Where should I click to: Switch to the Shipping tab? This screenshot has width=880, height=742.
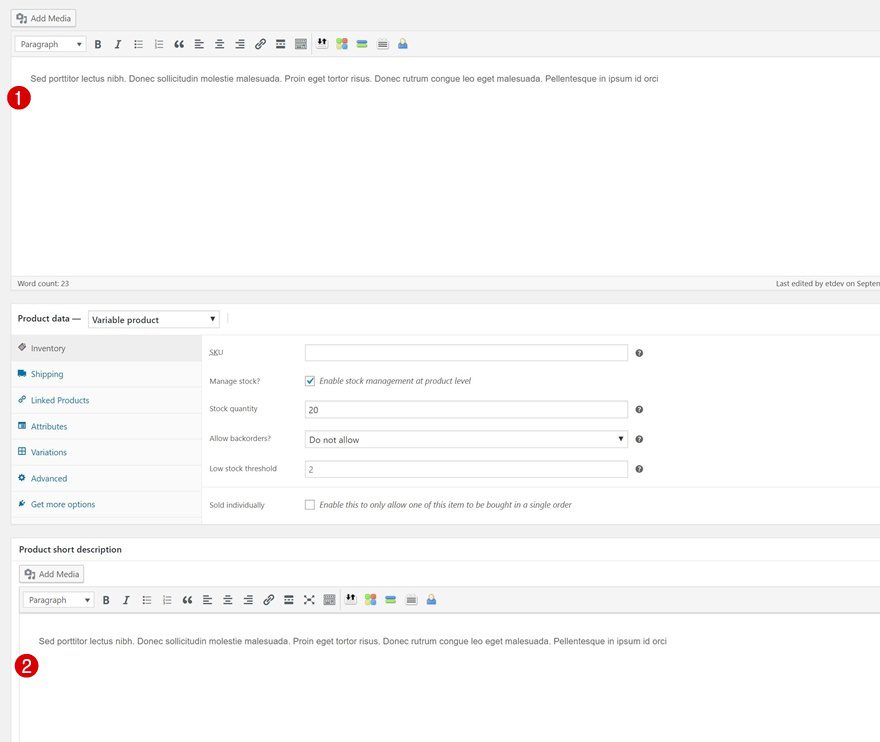(x=47, y=374)
